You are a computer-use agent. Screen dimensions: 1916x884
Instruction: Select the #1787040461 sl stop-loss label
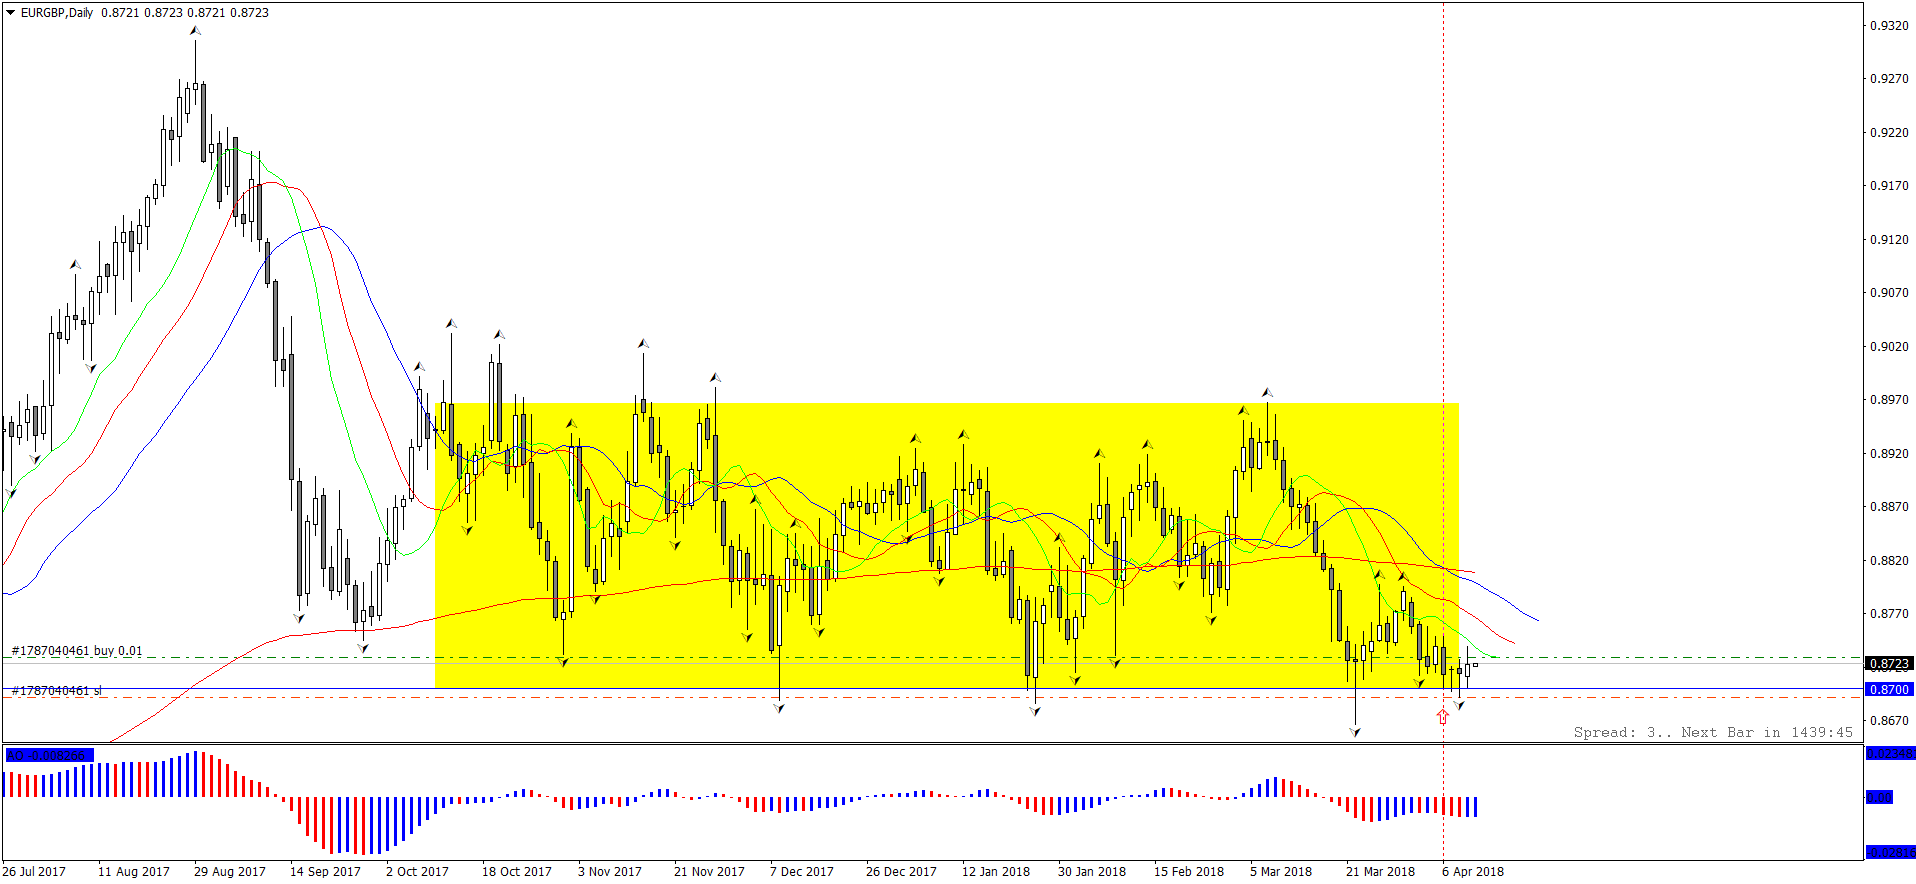click(57, 691)
